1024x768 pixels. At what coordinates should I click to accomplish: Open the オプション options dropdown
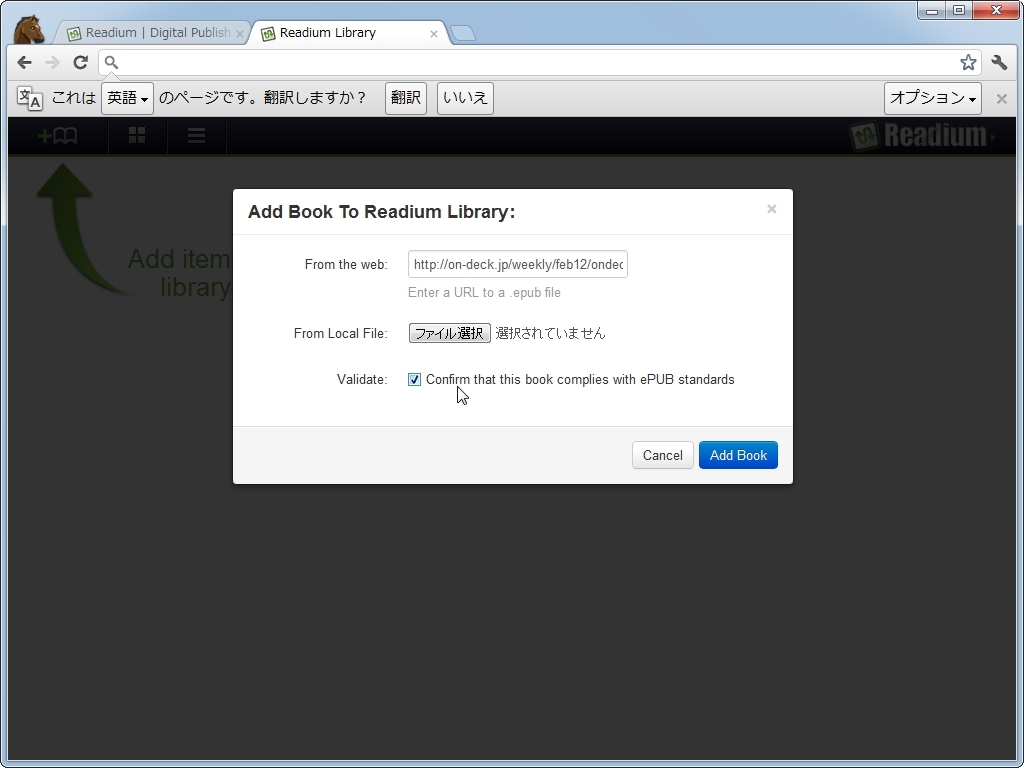coord(933,98)
